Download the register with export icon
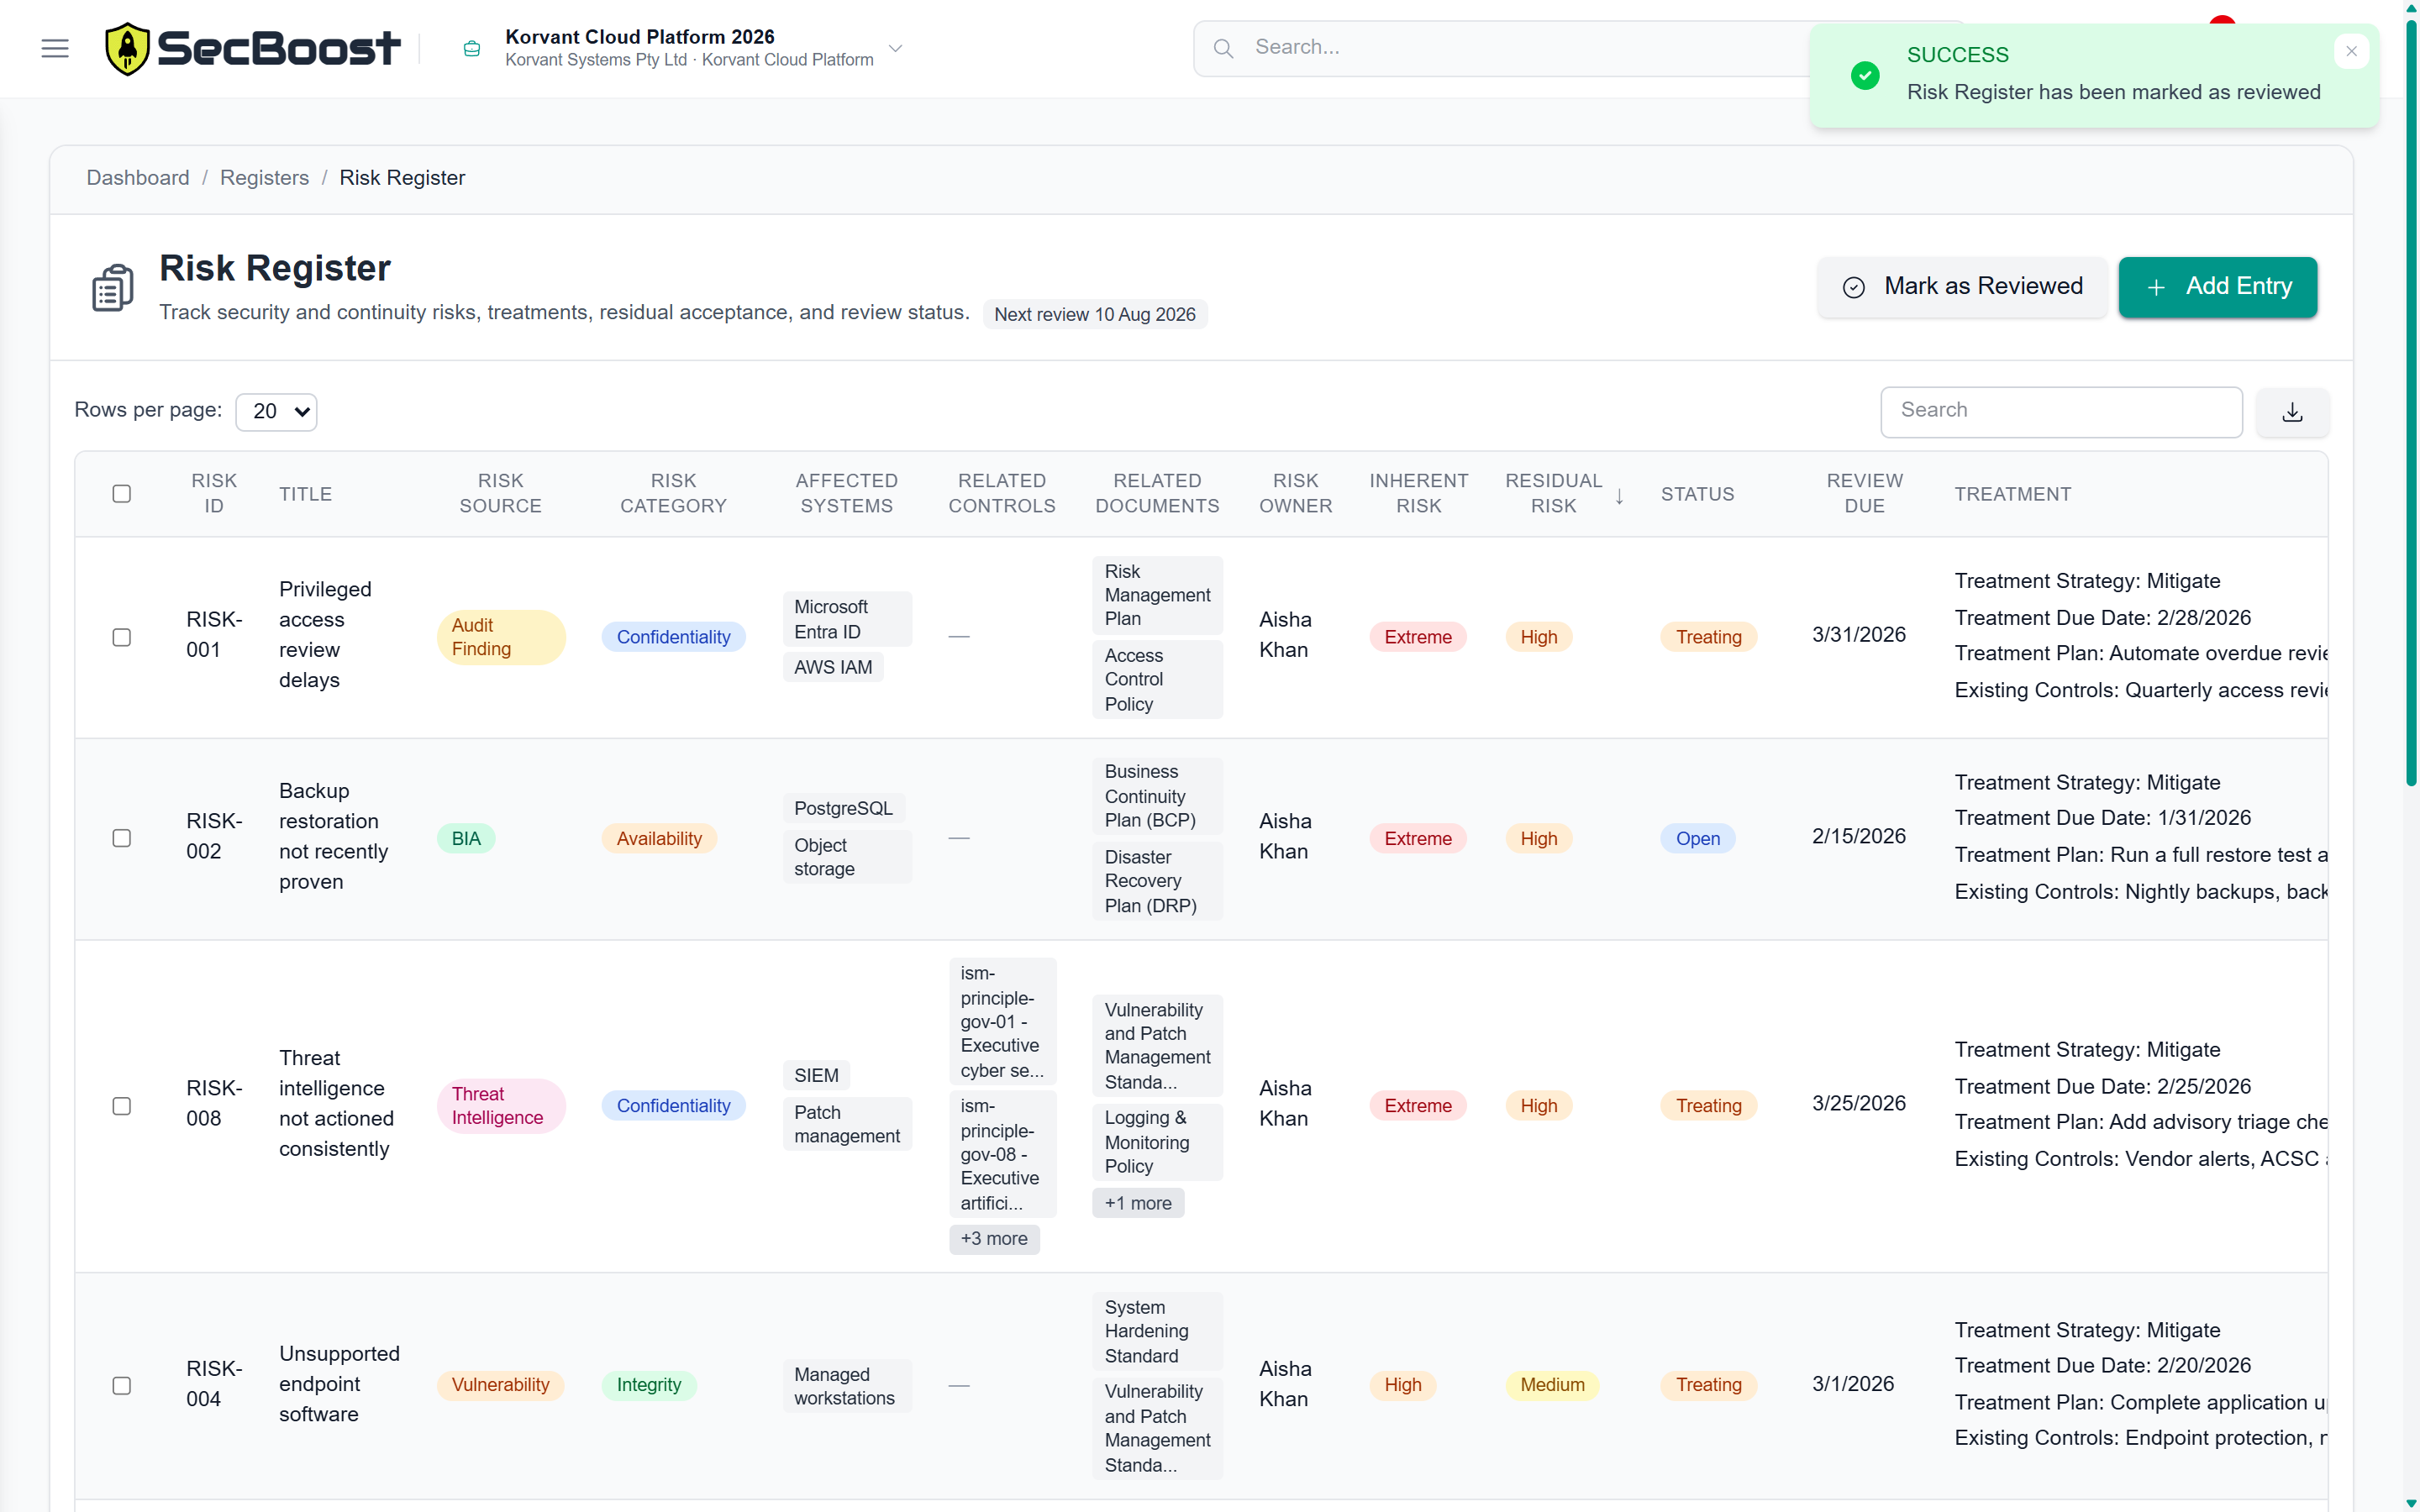Screen dimensions: 2420x1512 click(2292, 412)
